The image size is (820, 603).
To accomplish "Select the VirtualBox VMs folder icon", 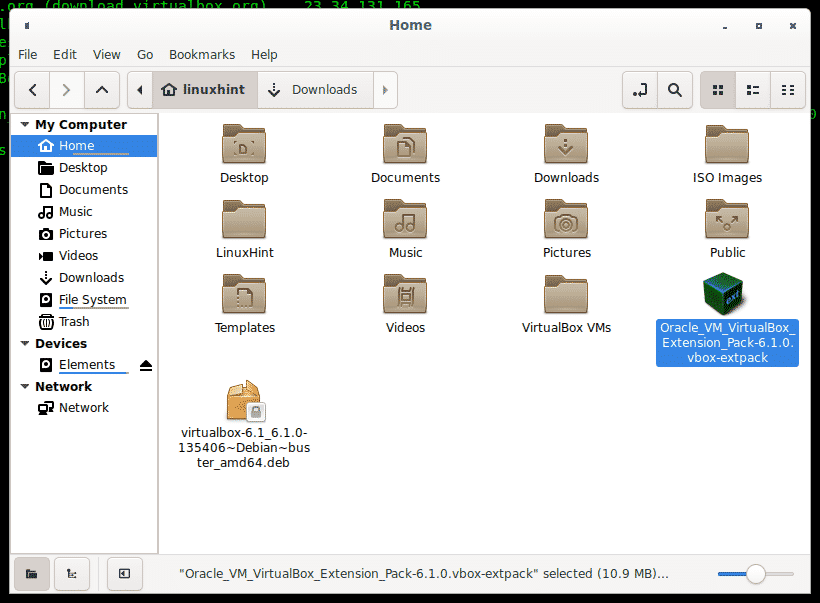I will click(566, 294).
